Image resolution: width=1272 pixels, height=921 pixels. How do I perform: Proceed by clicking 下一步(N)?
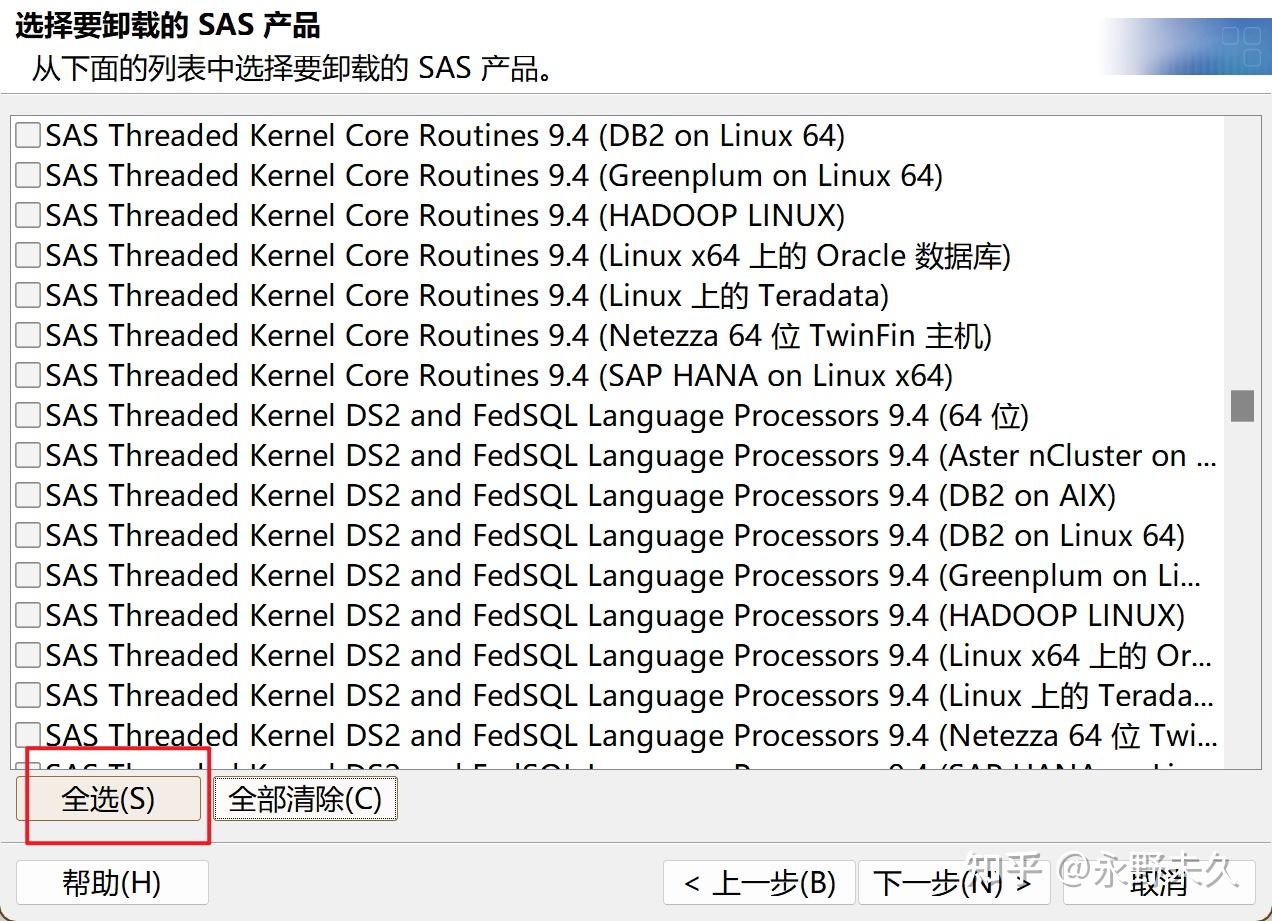953,882
